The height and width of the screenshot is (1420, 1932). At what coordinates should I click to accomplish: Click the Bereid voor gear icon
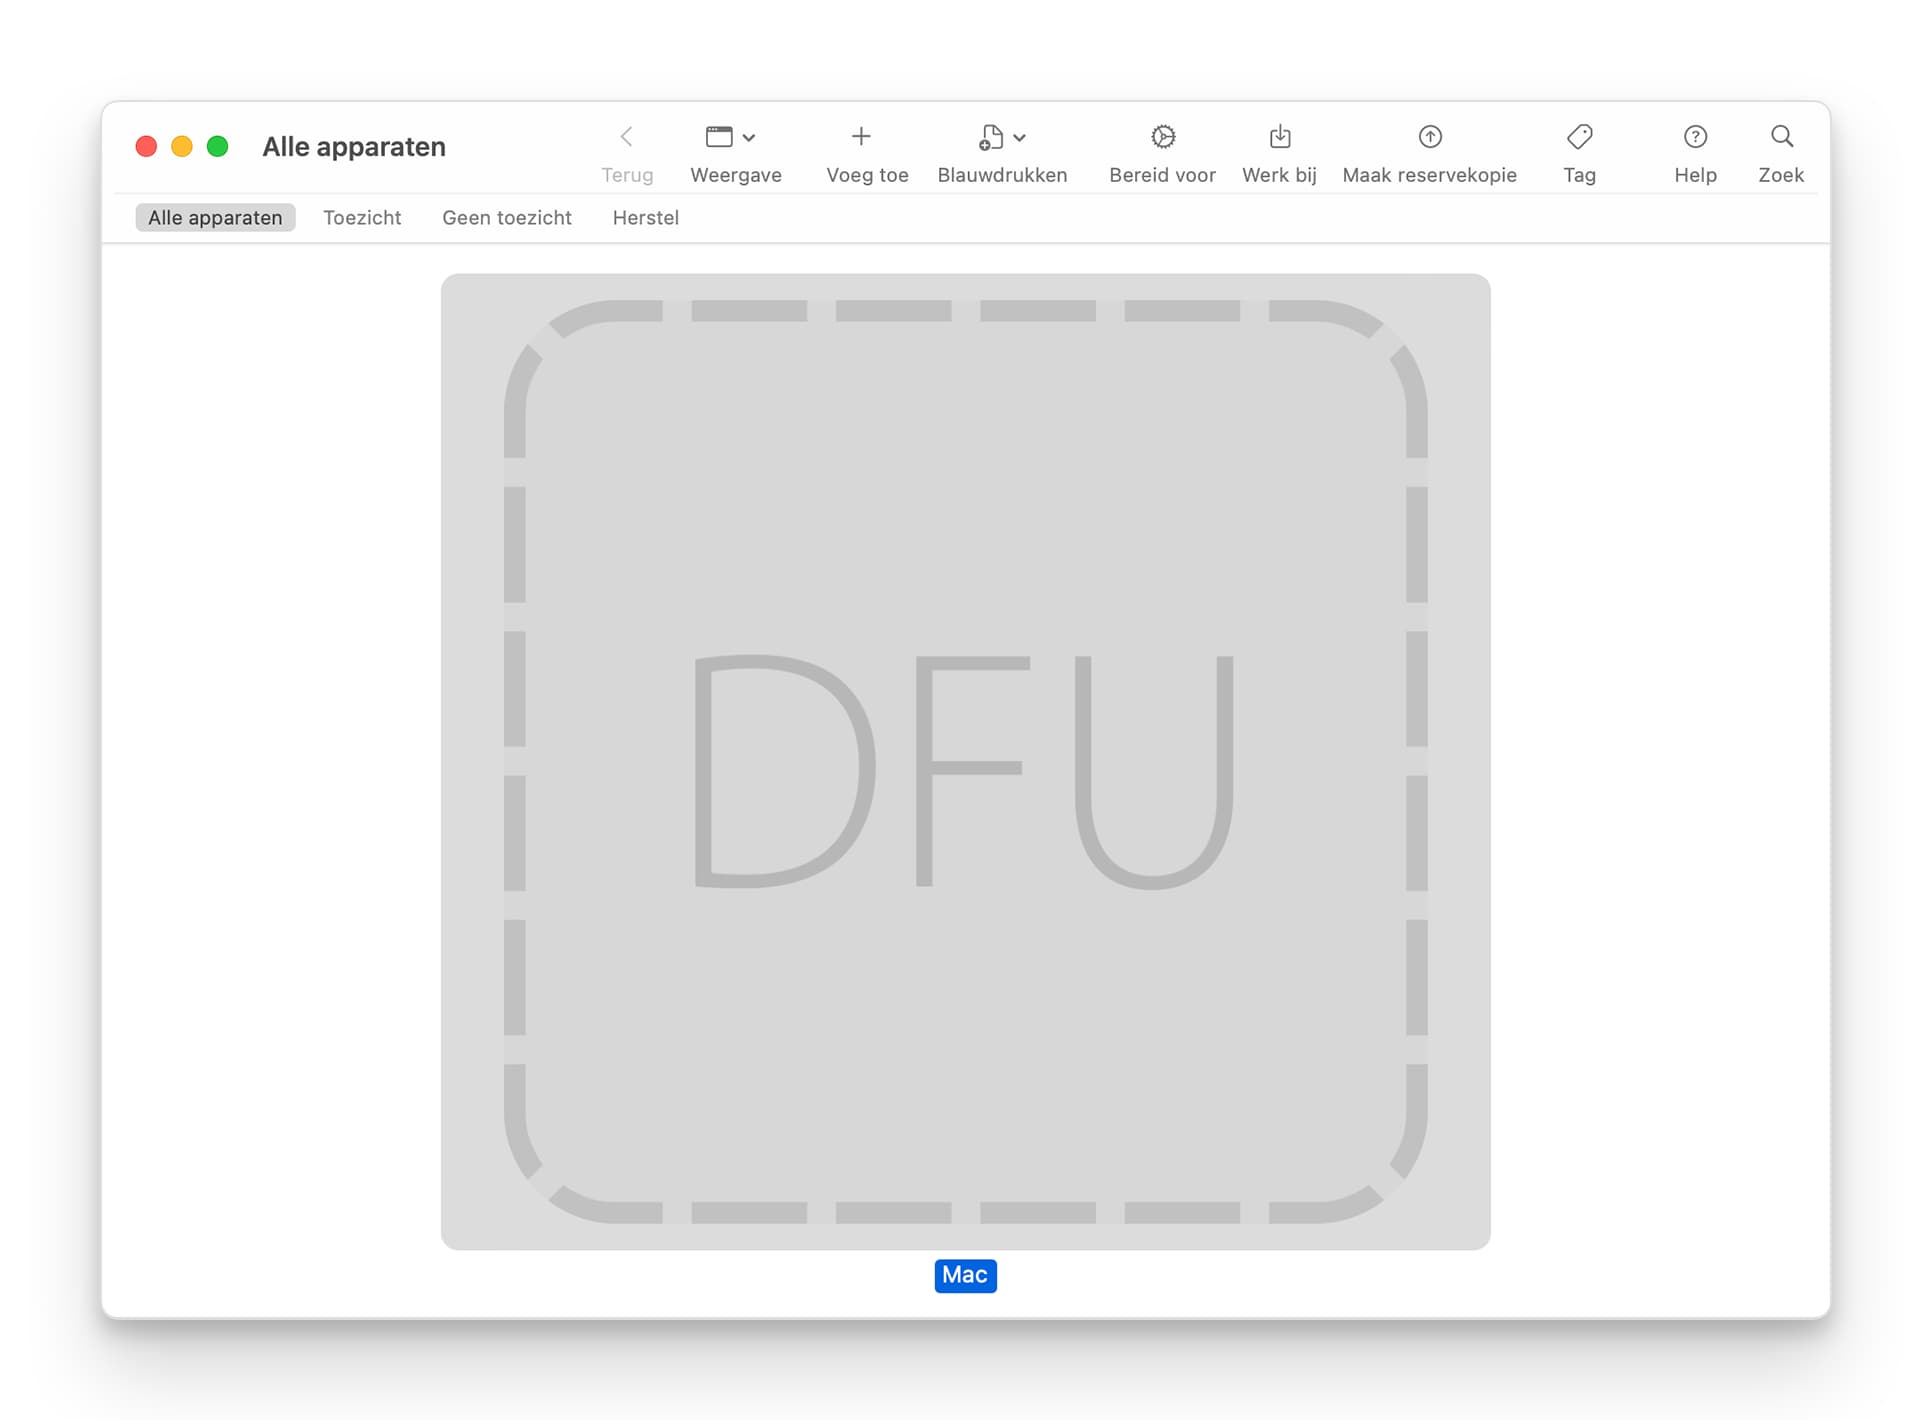point(1163,137)
